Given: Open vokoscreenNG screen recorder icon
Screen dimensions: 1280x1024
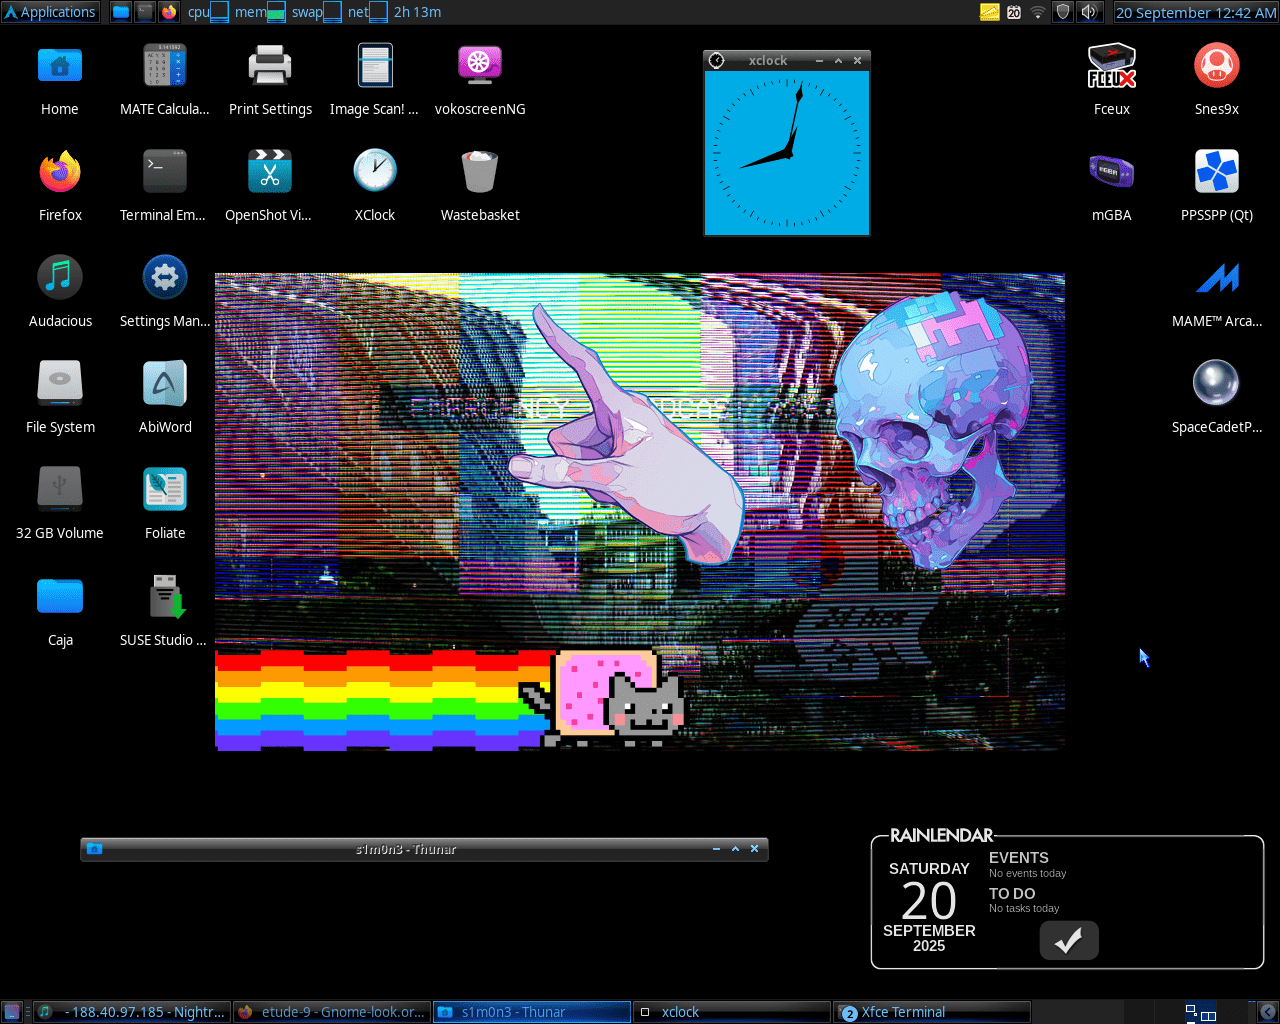Looking at the screenshot, I should tap(479, 67).
